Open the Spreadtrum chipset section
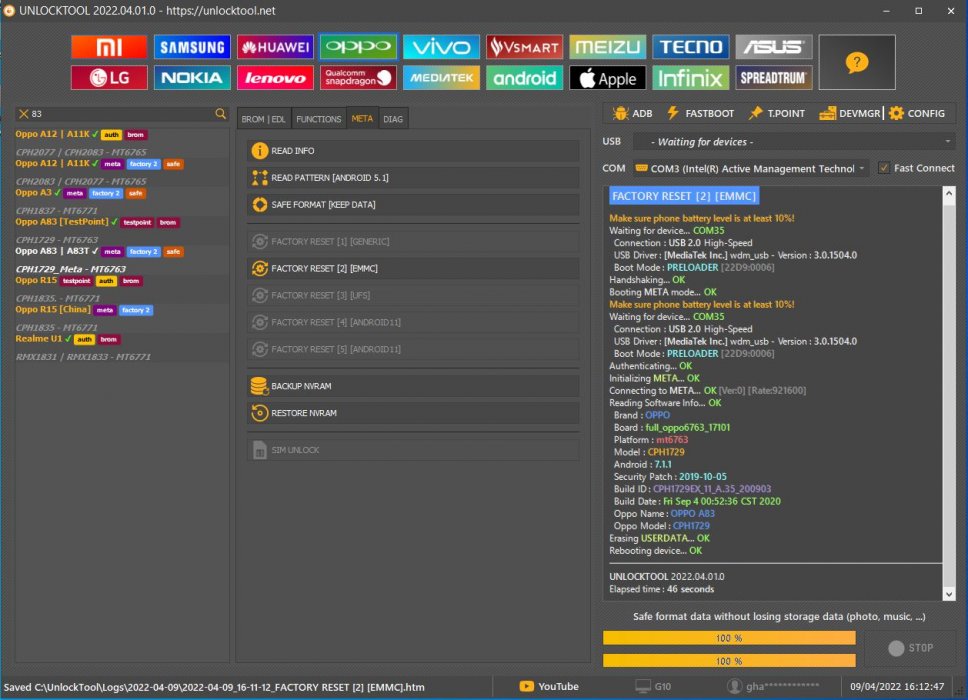Viewport: 968px width, 700px height. (x=774, y=78)
